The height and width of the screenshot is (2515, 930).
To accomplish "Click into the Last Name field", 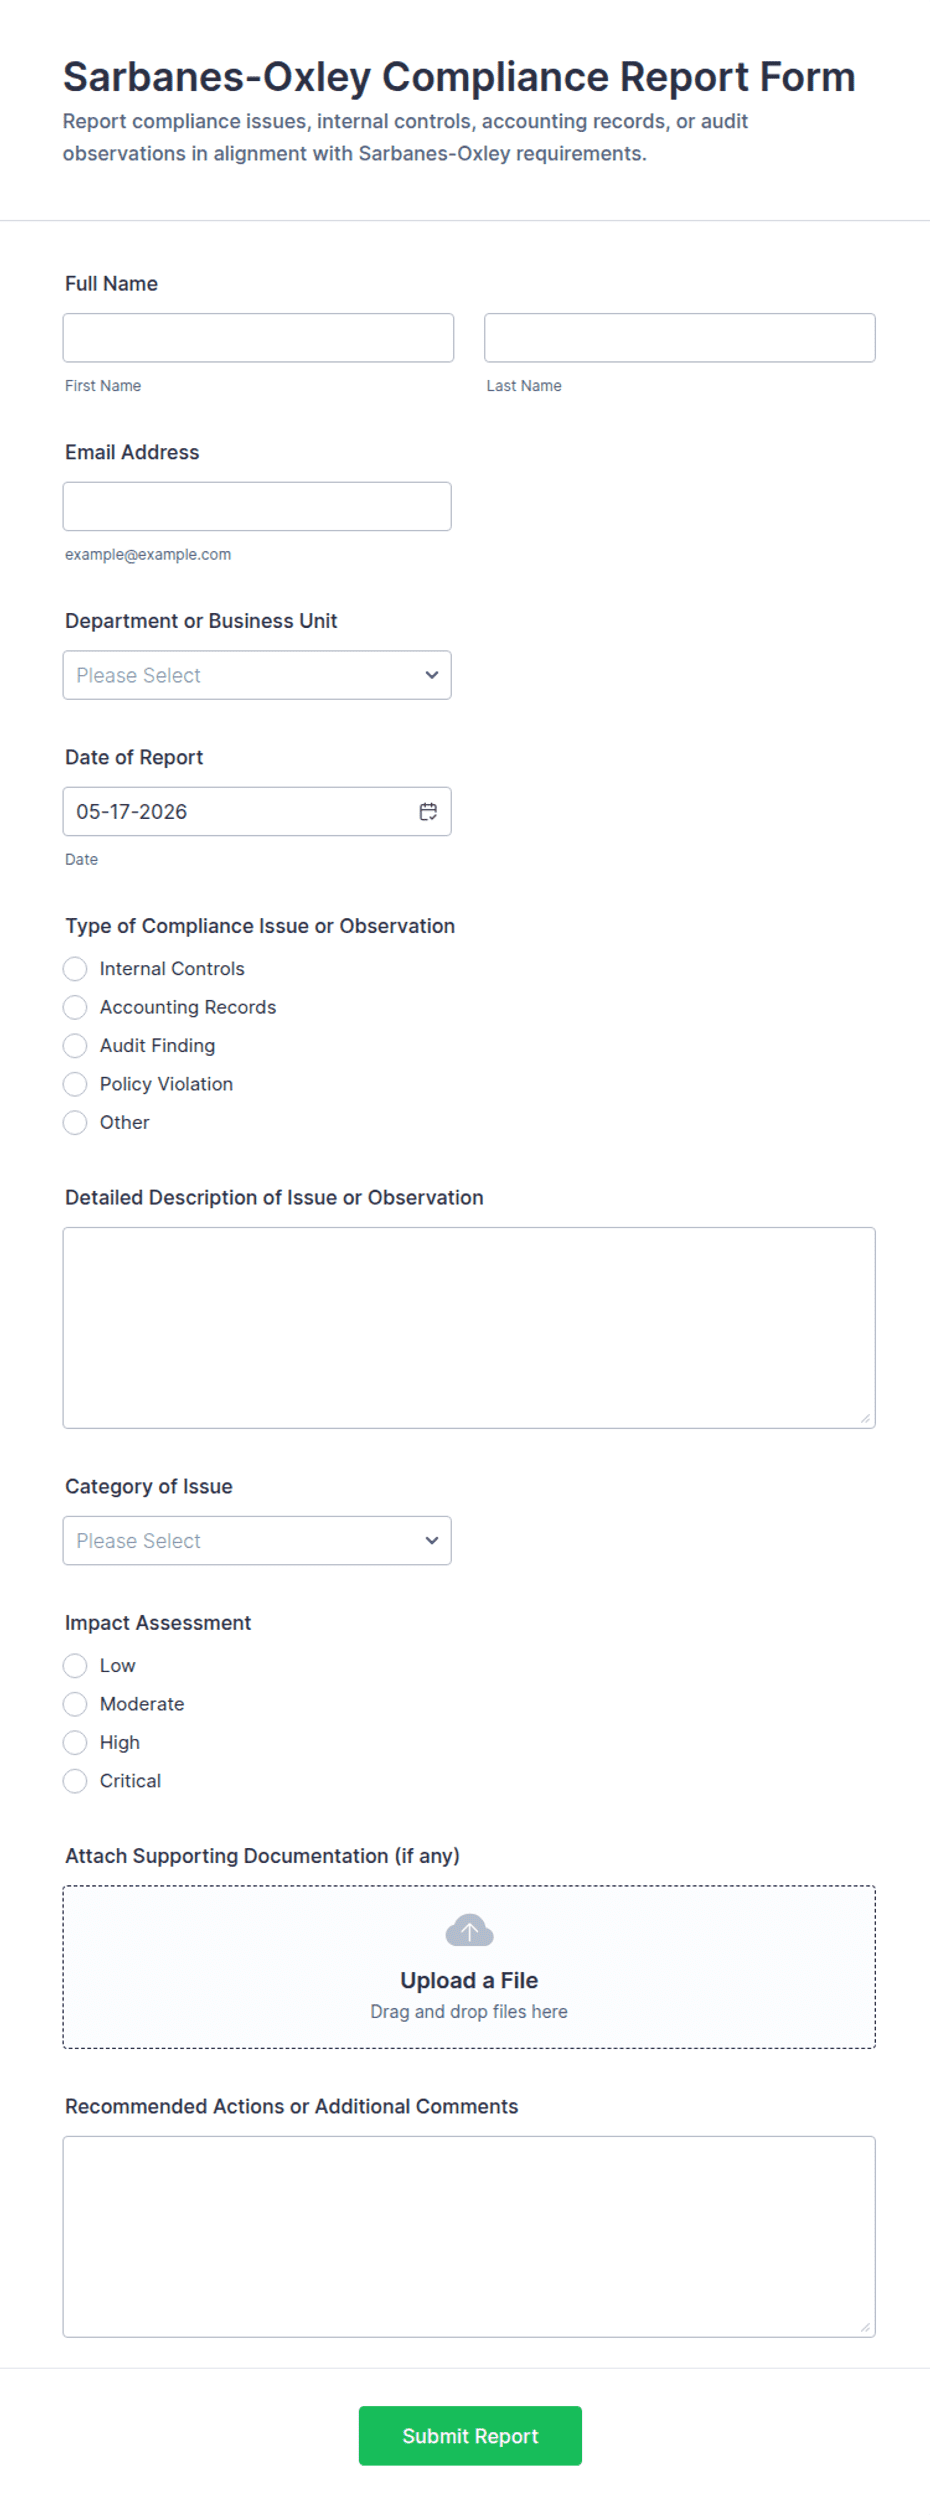I will (x=680, y=338).
